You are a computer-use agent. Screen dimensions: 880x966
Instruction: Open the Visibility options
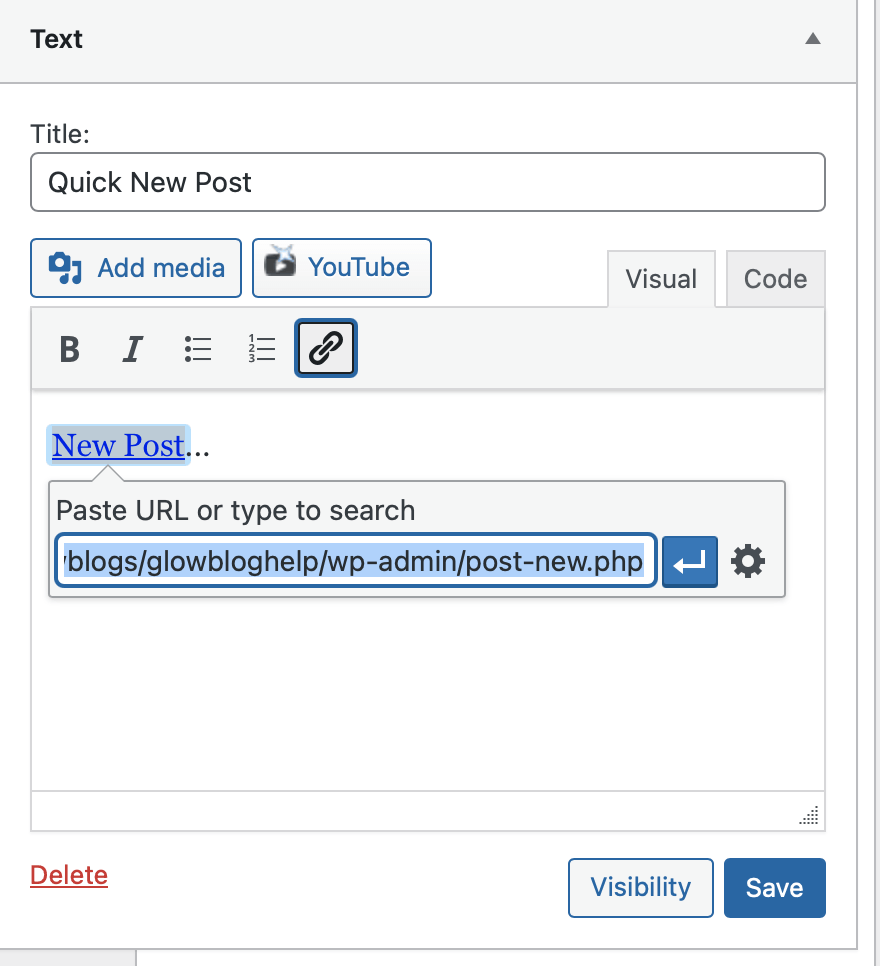[640, 887]
